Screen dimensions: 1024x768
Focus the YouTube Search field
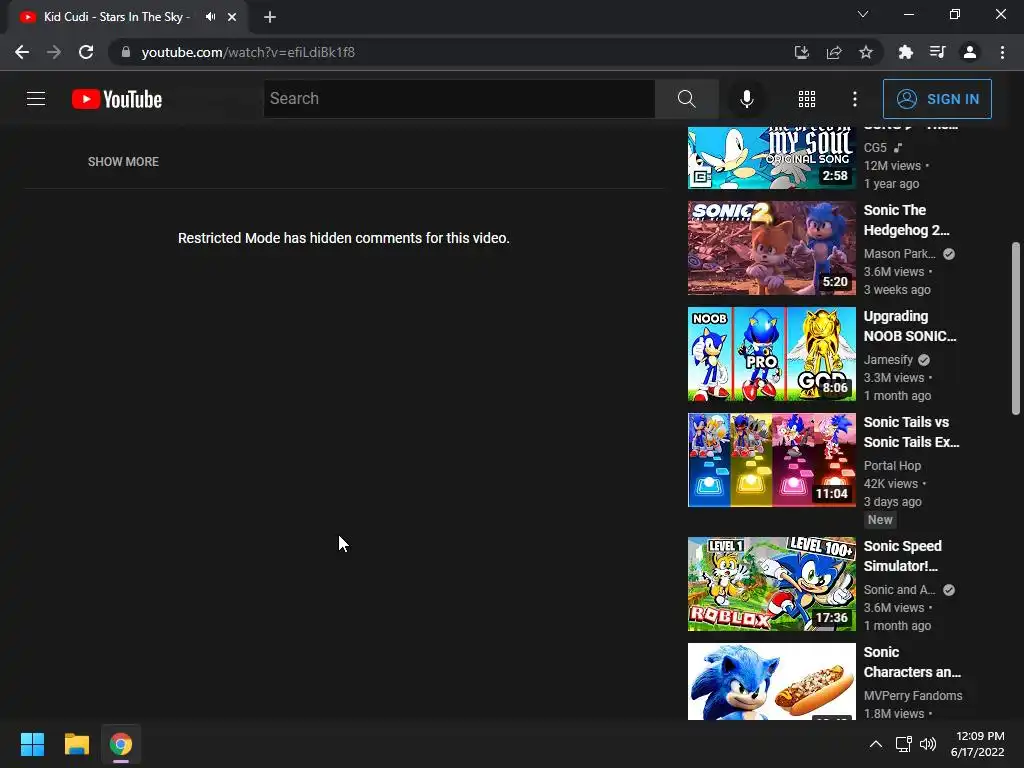(459, 99)
